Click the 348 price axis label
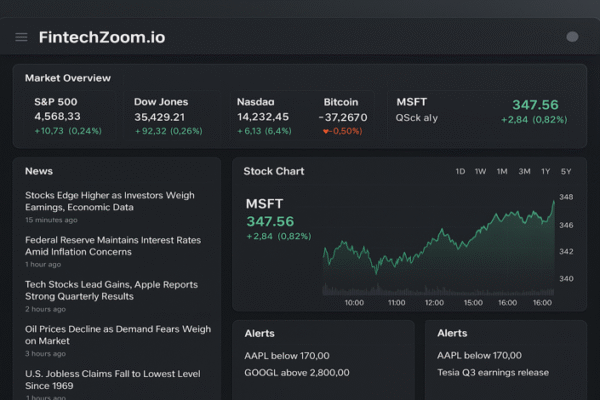This screenshot has width=600, height=400. click(x=566, y=197)
